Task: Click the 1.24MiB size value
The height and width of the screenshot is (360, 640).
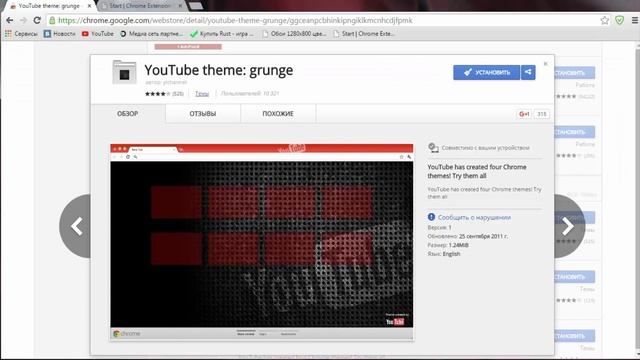Action: click(458, 245)
